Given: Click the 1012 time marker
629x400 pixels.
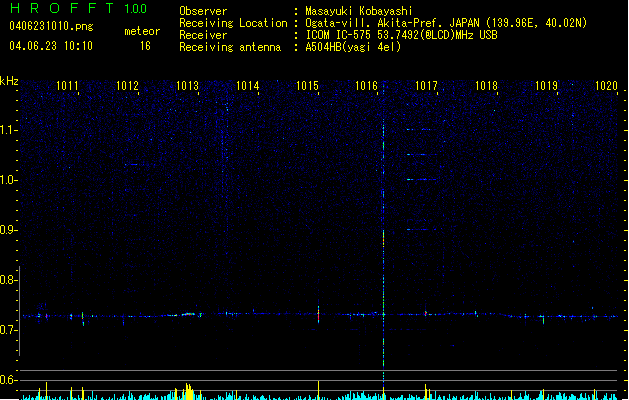Looking at the screenshot, I should point(127,86).
